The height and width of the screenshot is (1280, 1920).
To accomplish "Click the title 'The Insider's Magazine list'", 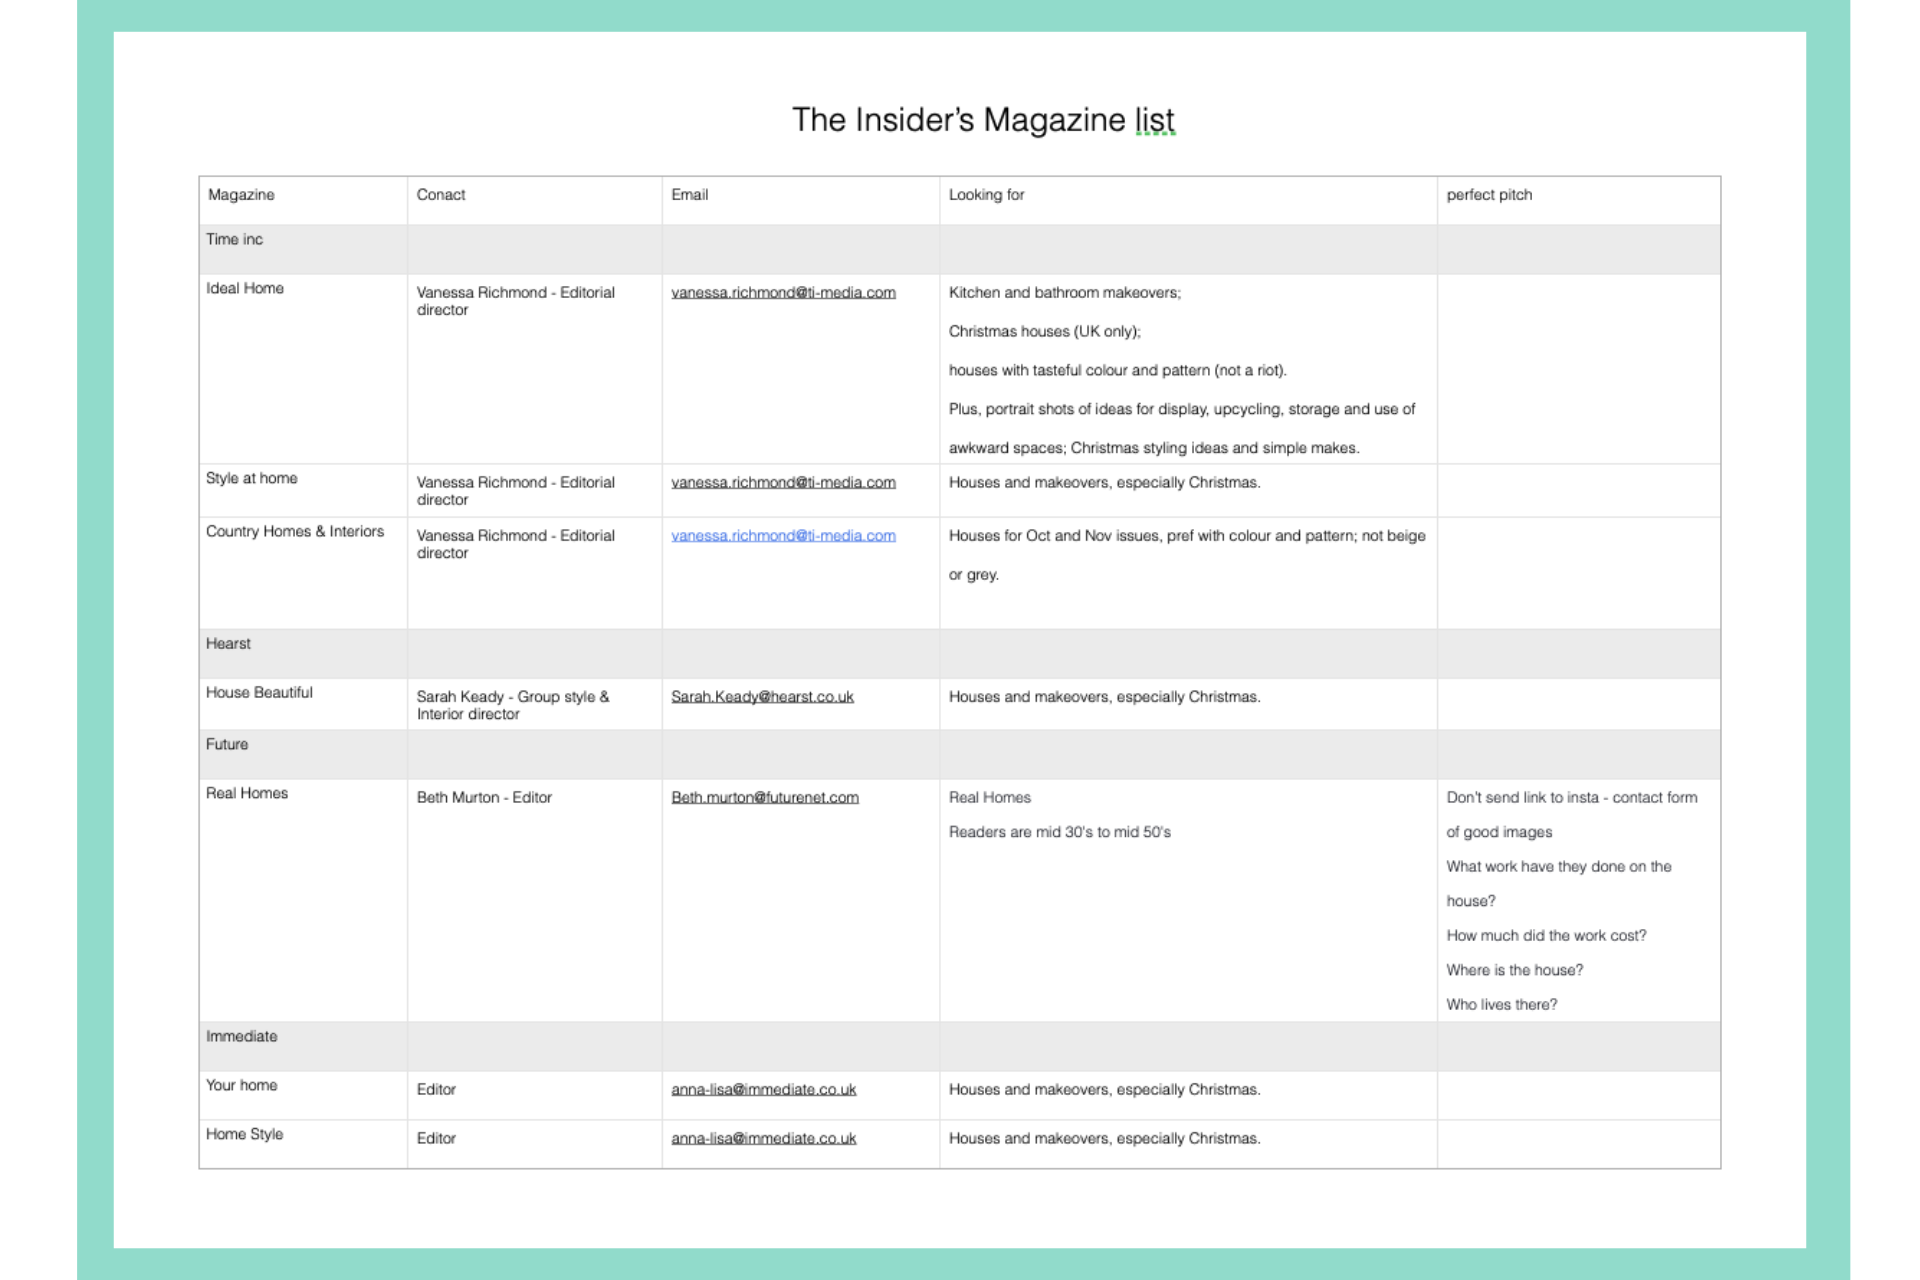I will coord(983,120).
